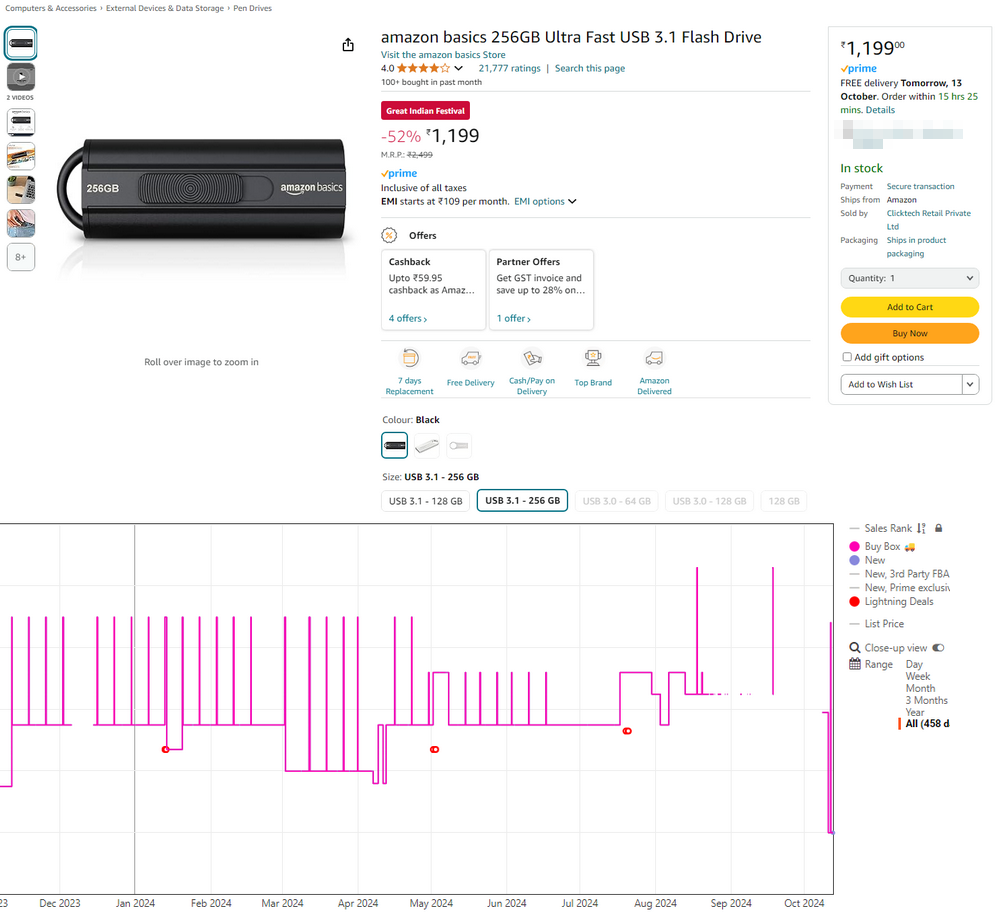Screen dimensions: 998x913
Task: Click Search this page link
Action: pyautogui.click(x=589, y=68)
